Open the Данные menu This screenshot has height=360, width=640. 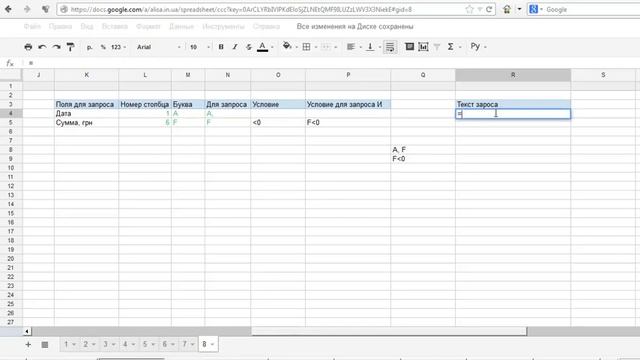click(x=181, y=27)
